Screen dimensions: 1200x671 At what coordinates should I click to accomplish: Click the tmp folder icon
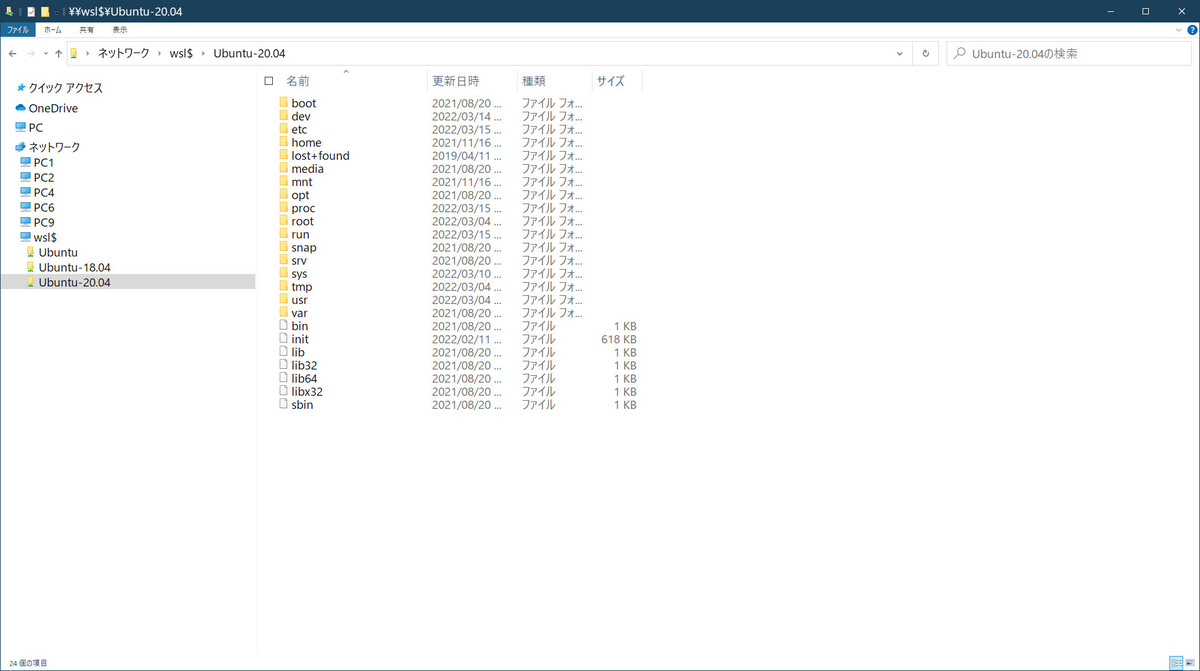pos(284,287)
